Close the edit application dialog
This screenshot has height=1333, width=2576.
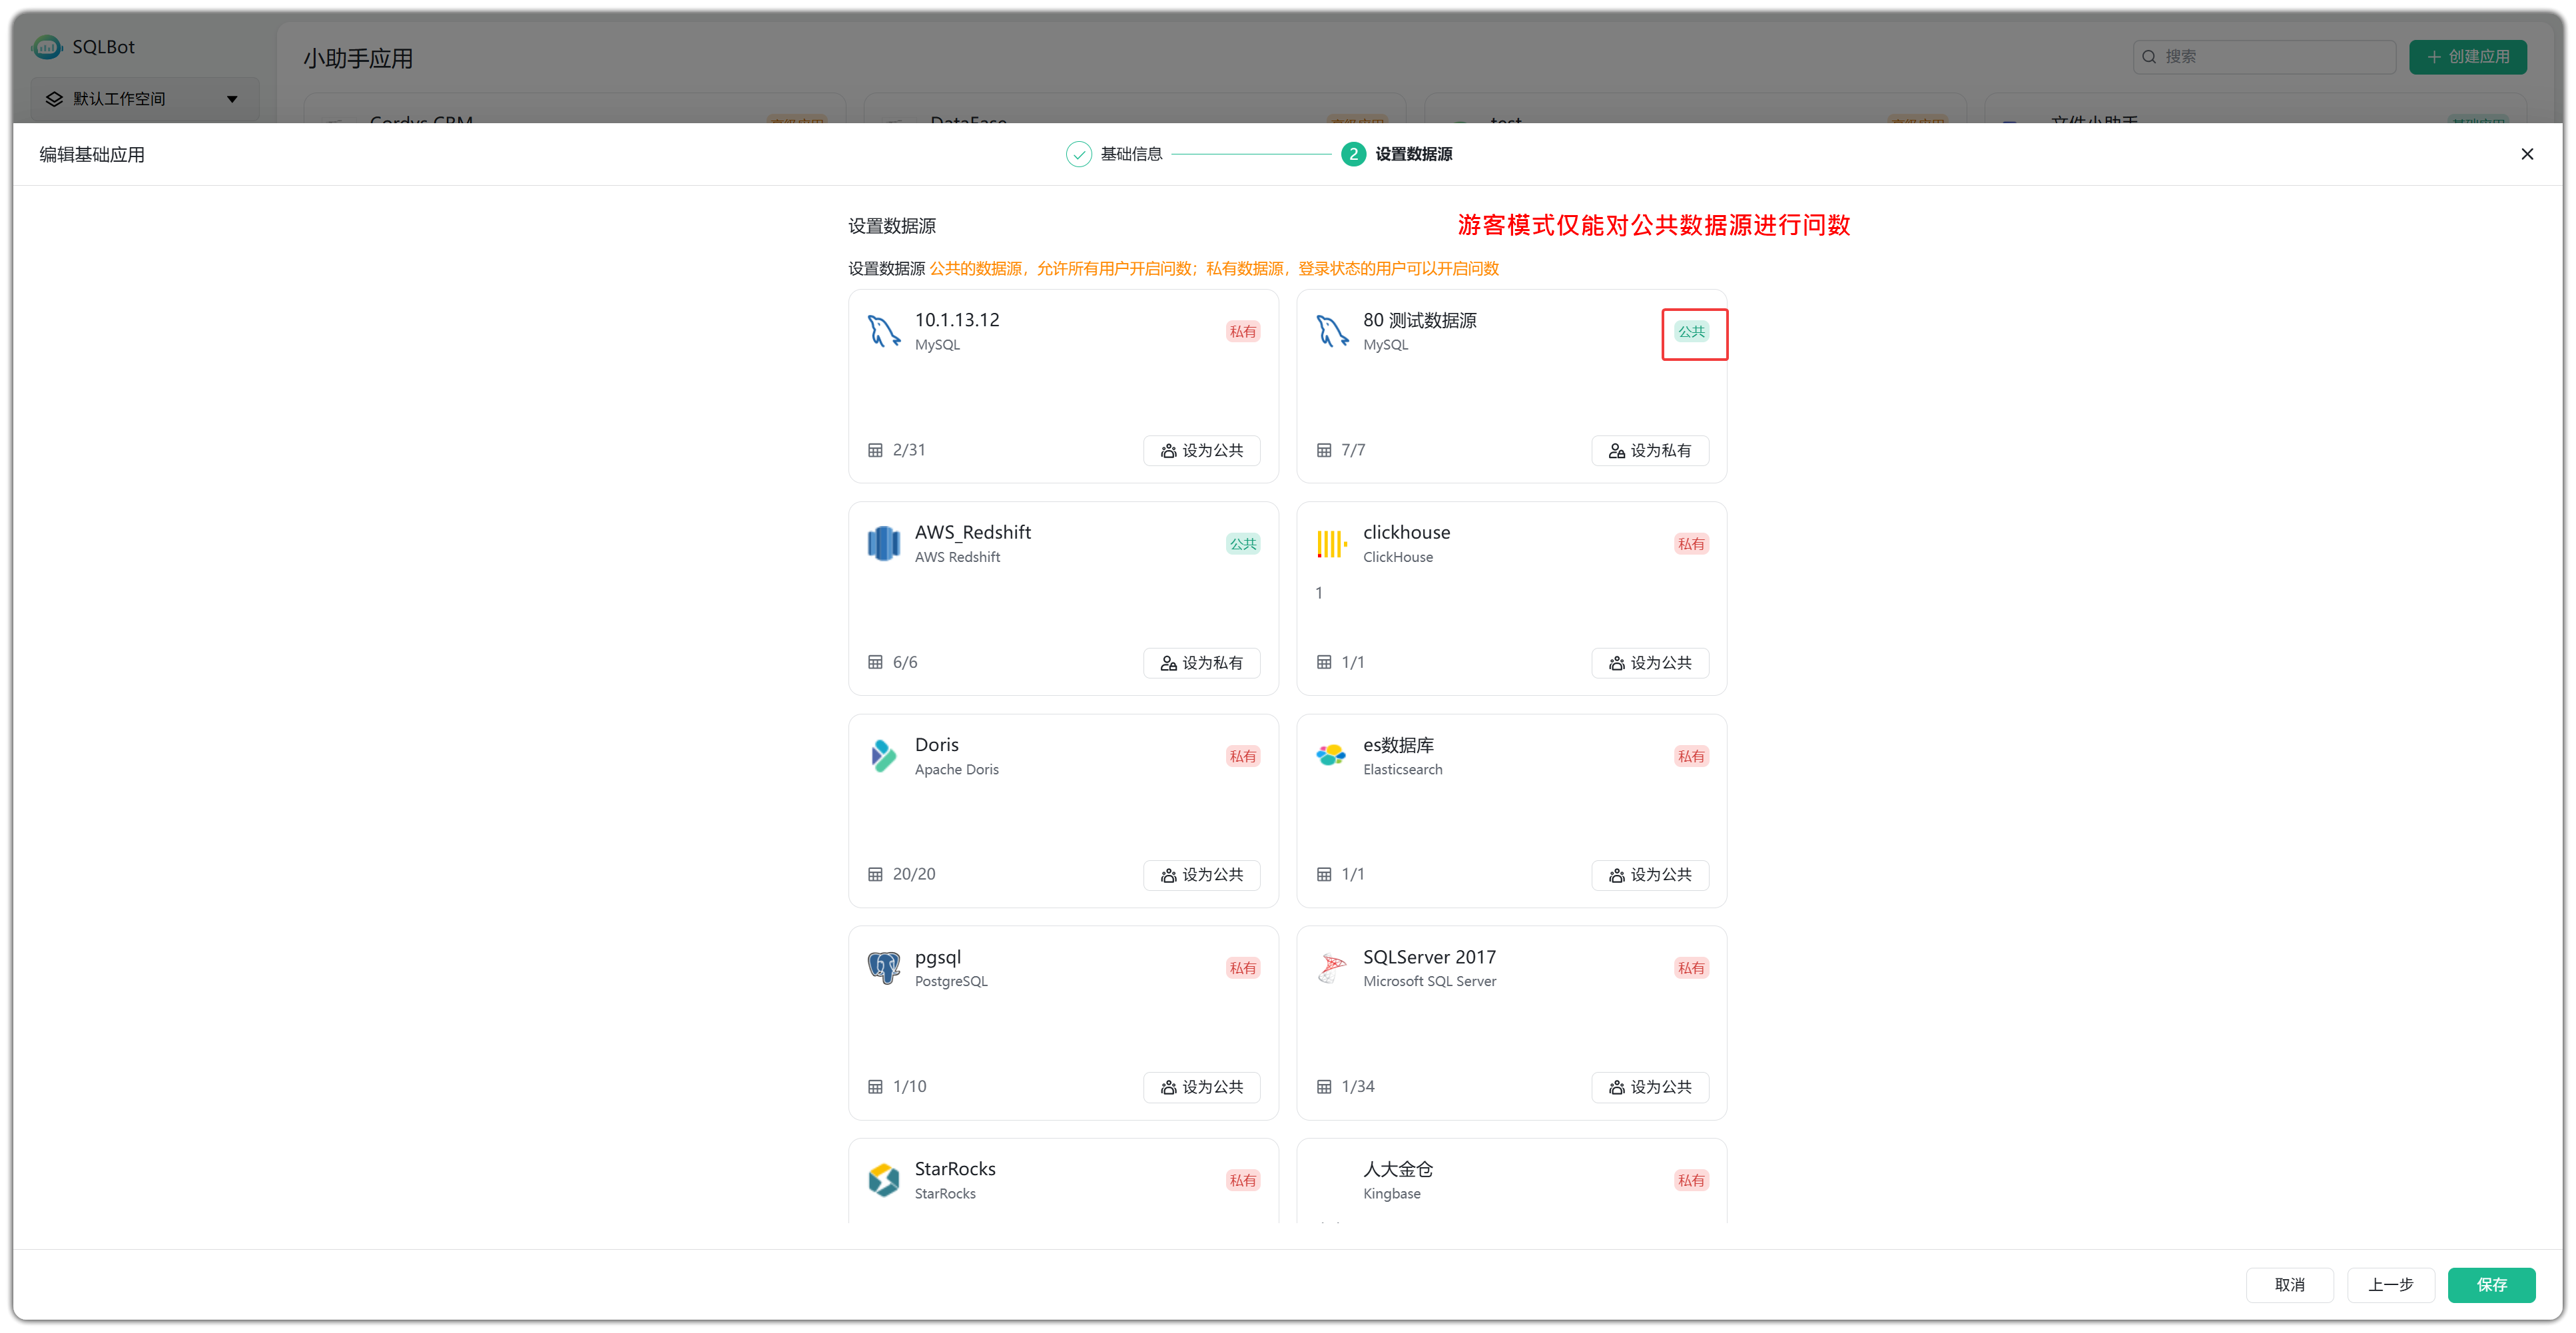[2527, 154]
